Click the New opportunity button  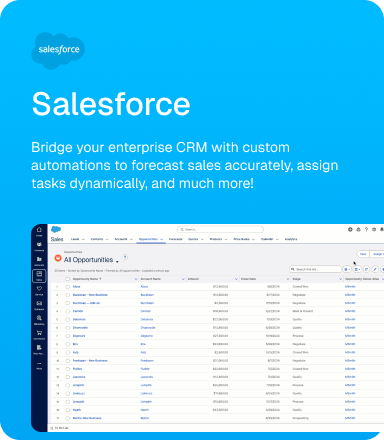[363, 254]
